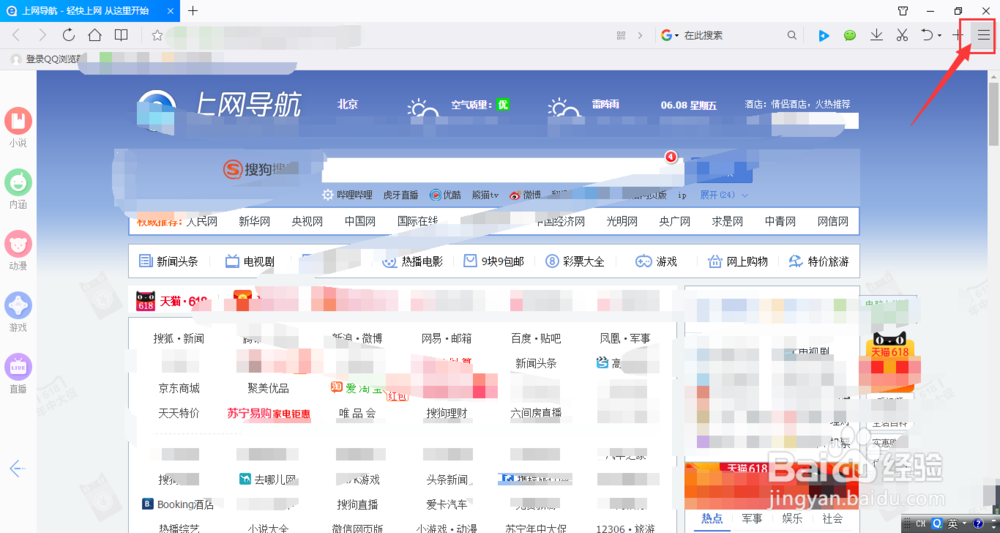Open the 彩票大全 category
The image size is (1000, 533).
click(575, 261)
